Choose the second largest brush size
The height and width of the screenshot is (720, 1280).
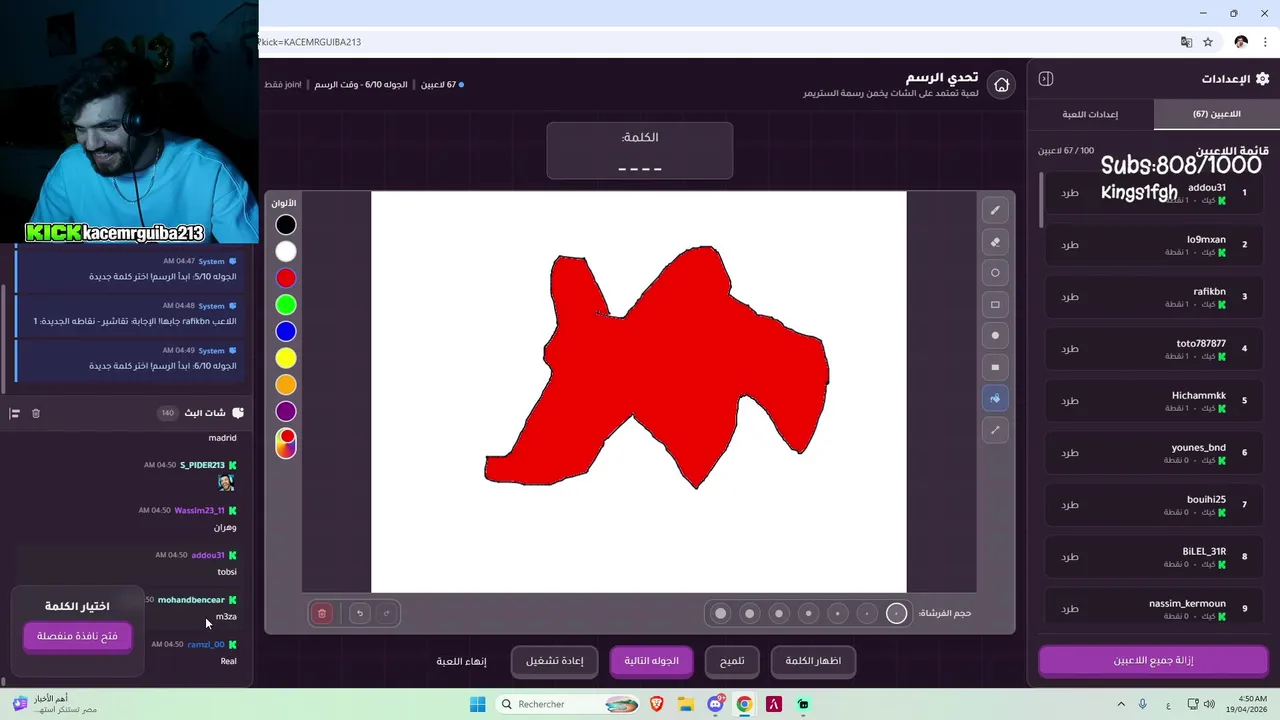click(x=749, y=613)
